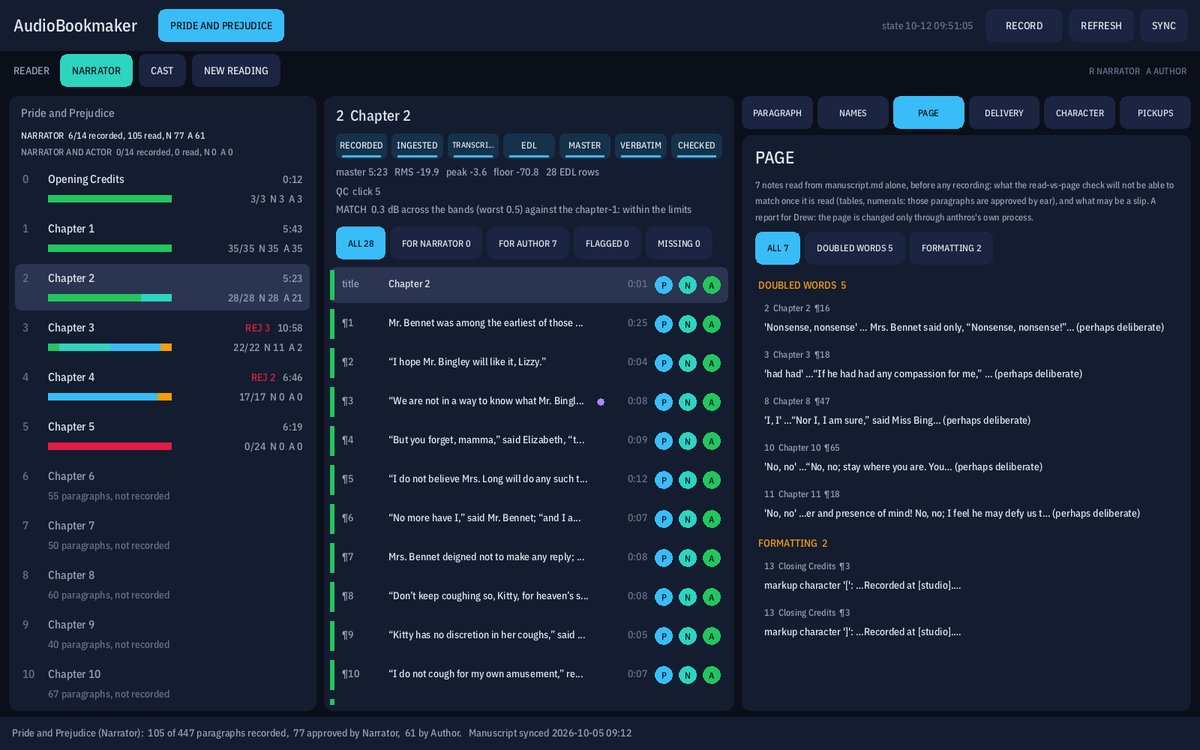Click the N badge on paragraph ¶2 row
1200x750 pixels.
click(687, 362)
